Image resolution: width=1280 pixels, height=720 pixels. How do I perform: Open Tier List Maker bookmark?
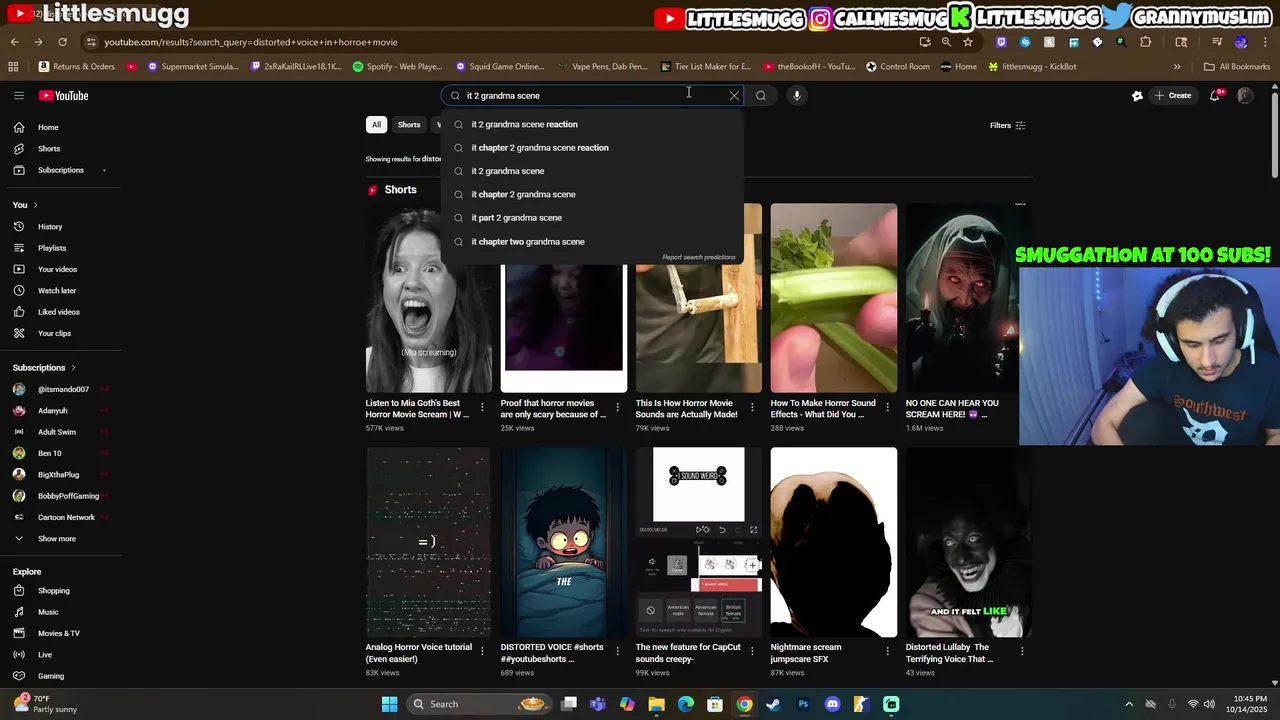706,67
